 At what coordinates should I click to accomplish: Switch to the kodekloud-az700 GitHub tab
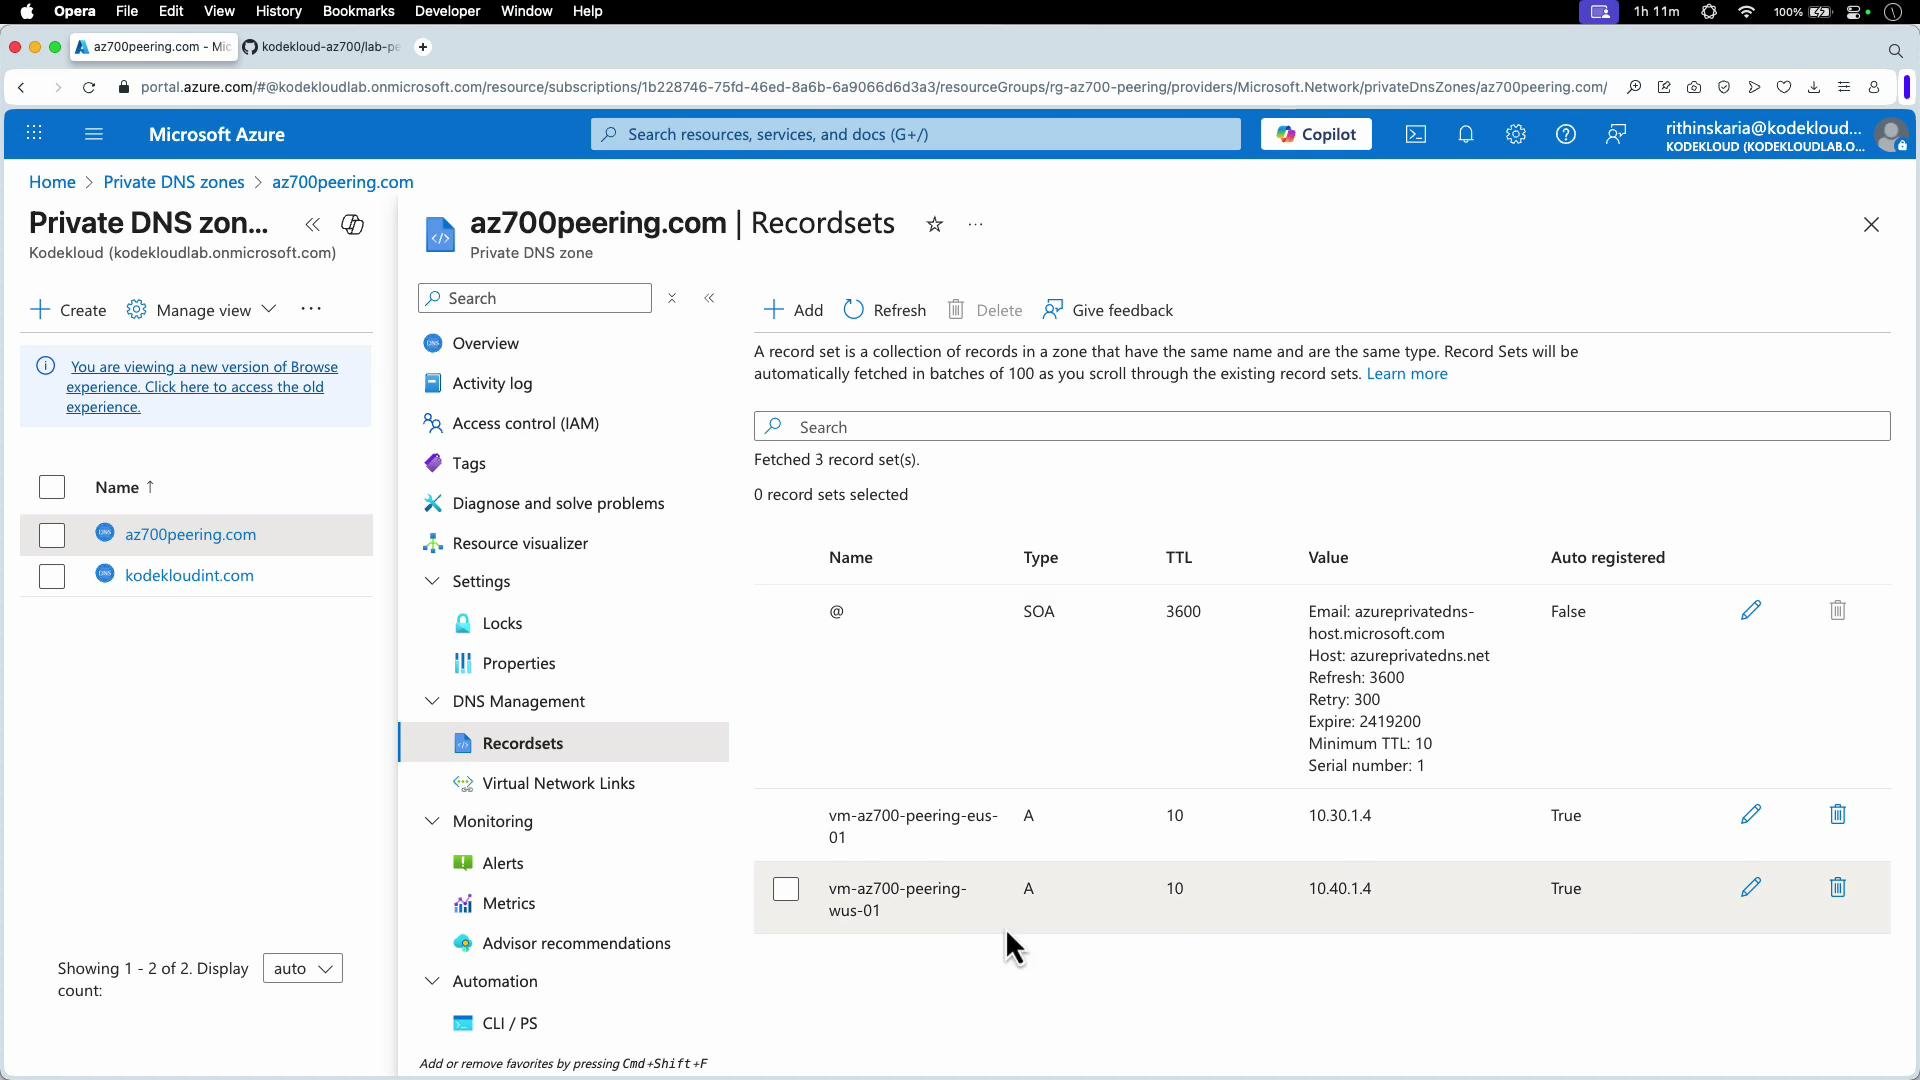322,47
